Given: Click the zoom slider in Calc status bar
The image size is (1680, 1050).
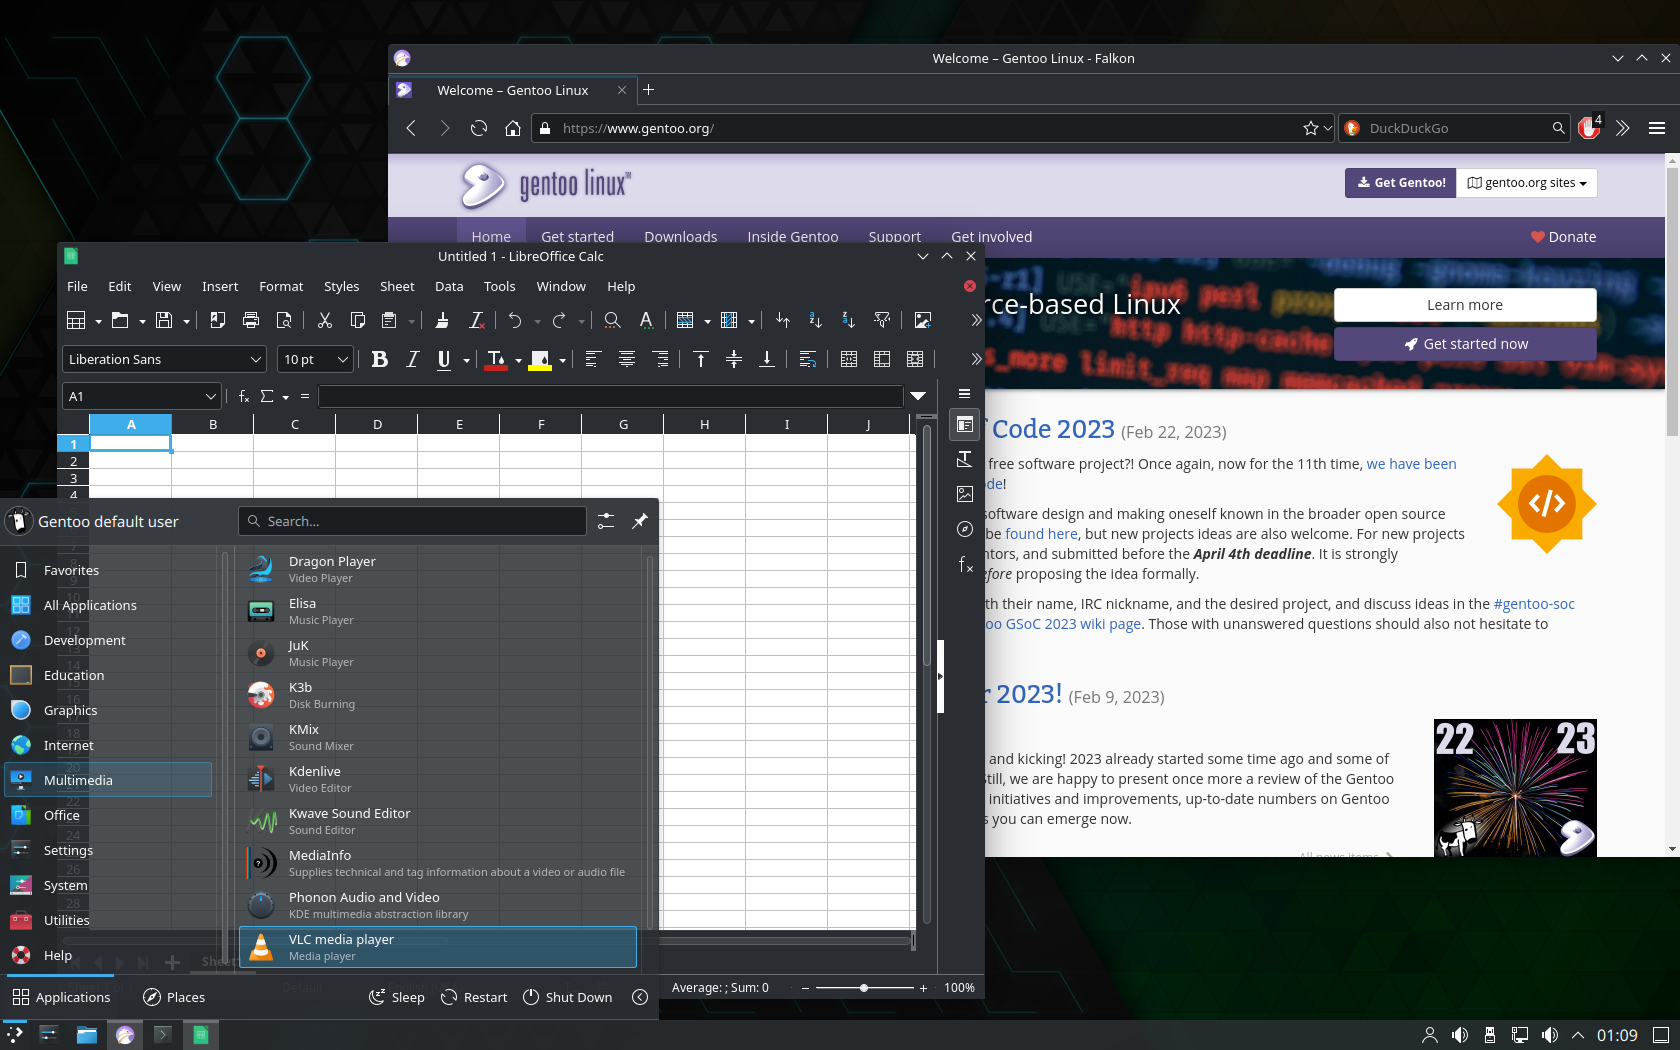Looking at the screenshot, I should tap(864, 988).
